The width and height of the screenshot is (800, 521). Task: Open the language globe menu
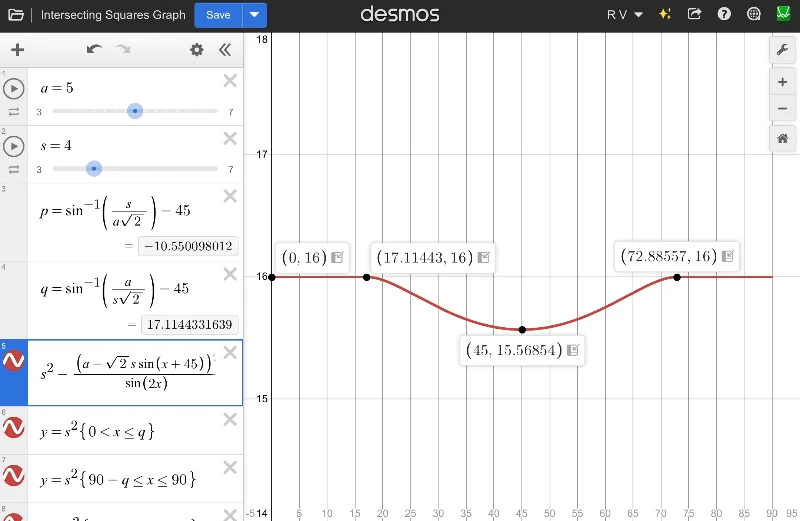[753, 15]
